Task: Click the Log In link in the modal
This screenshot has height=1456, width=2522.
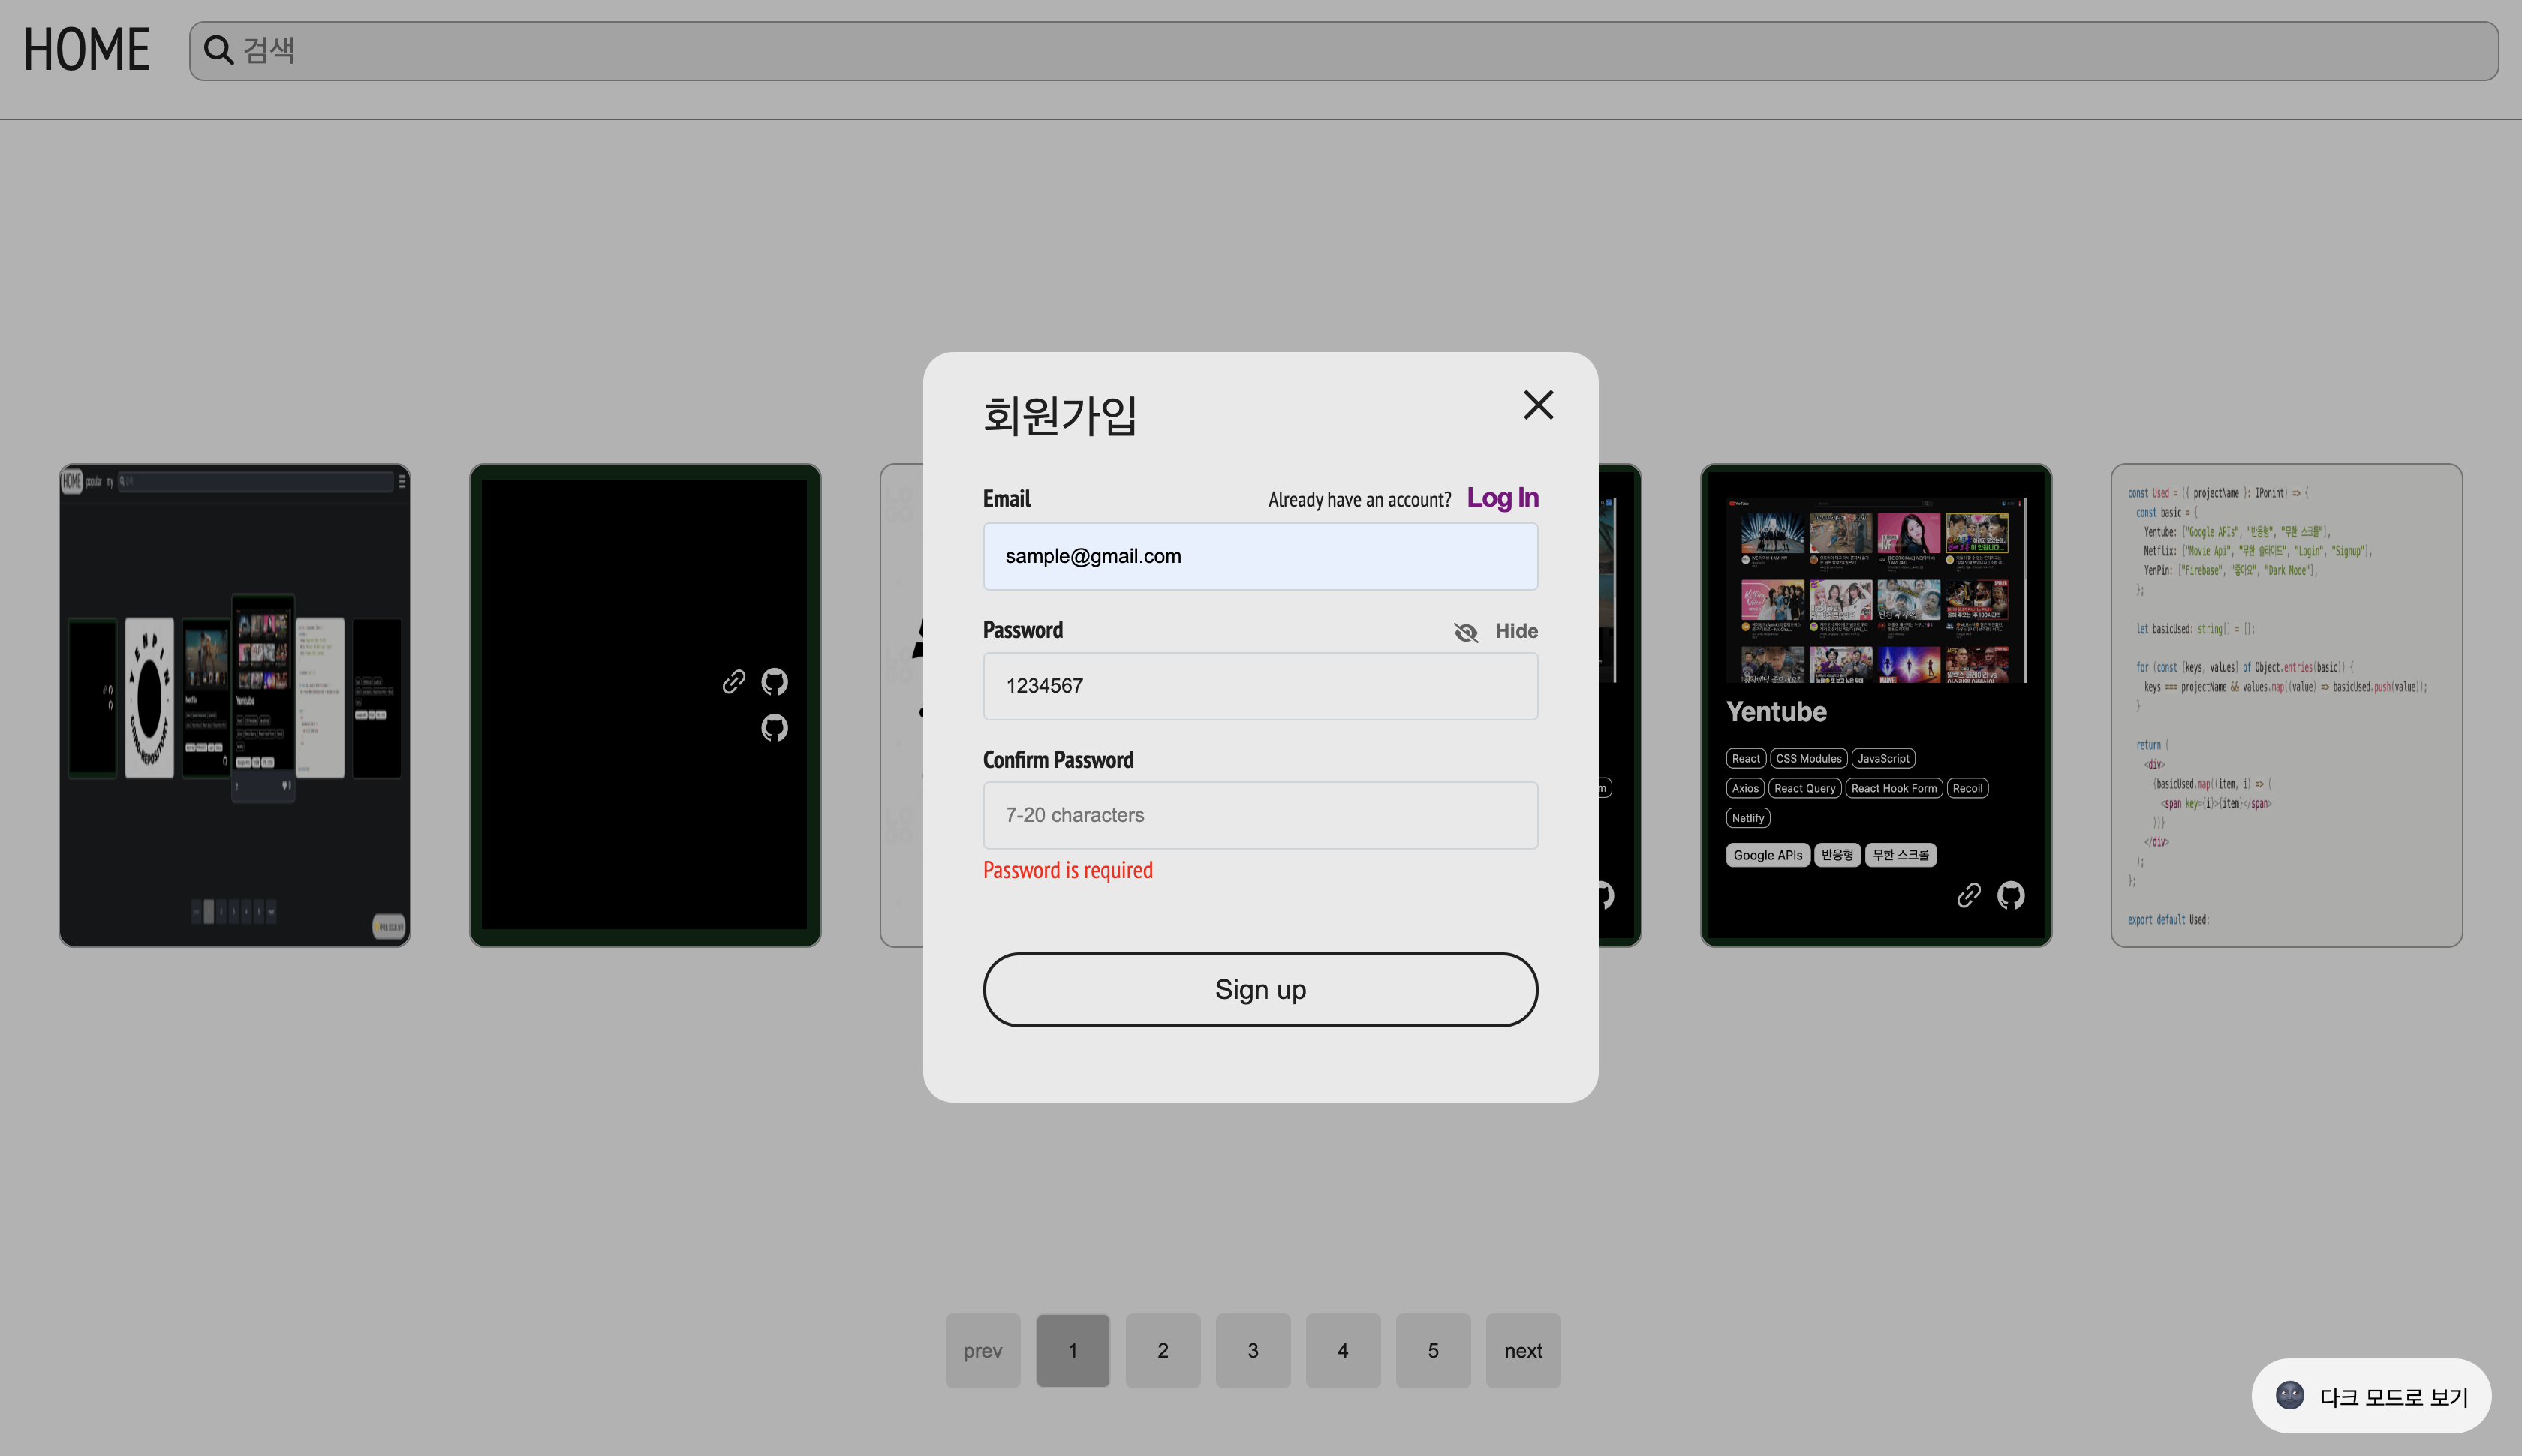Action: (1502, 497)
